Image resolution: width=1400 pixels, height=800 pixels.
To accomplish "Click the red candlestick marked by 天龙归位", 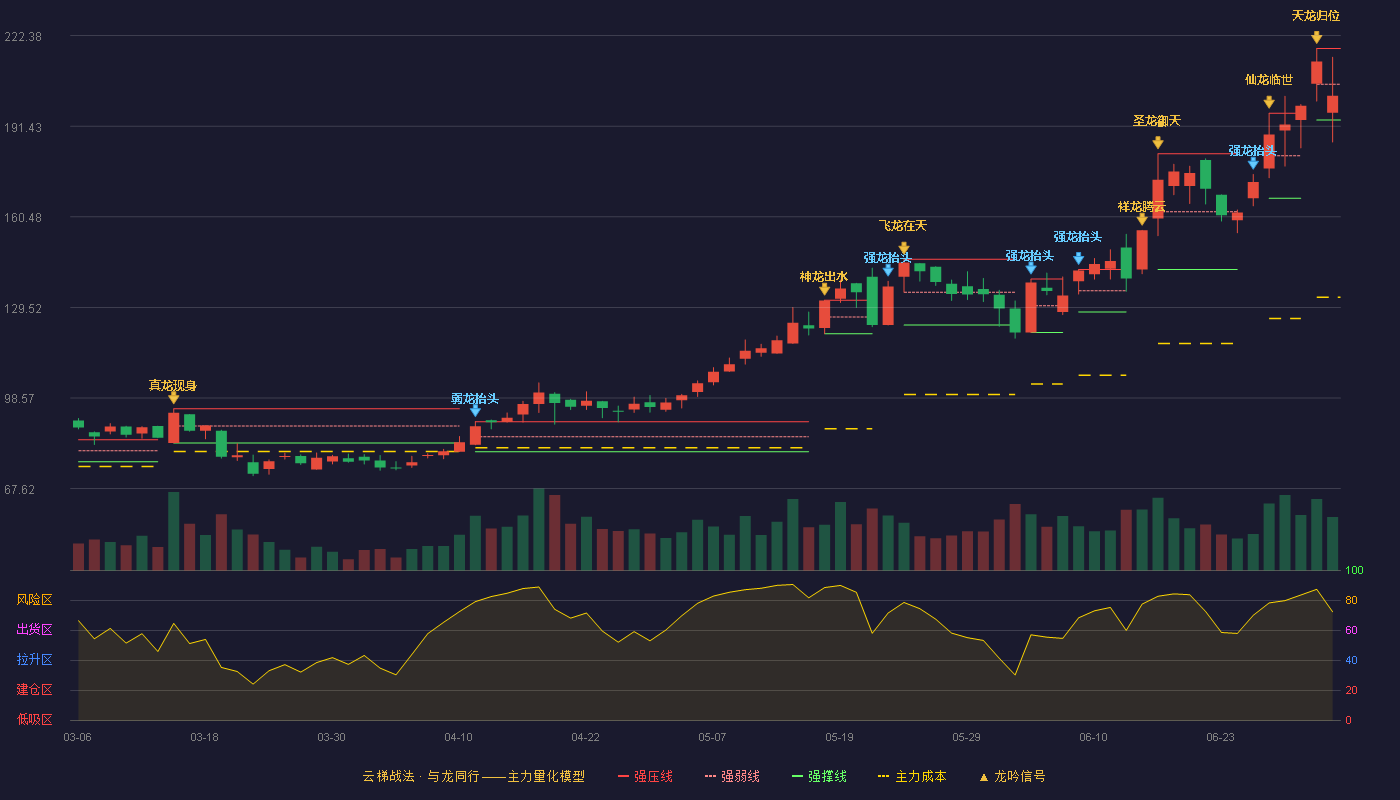I will pos(1317,73).
